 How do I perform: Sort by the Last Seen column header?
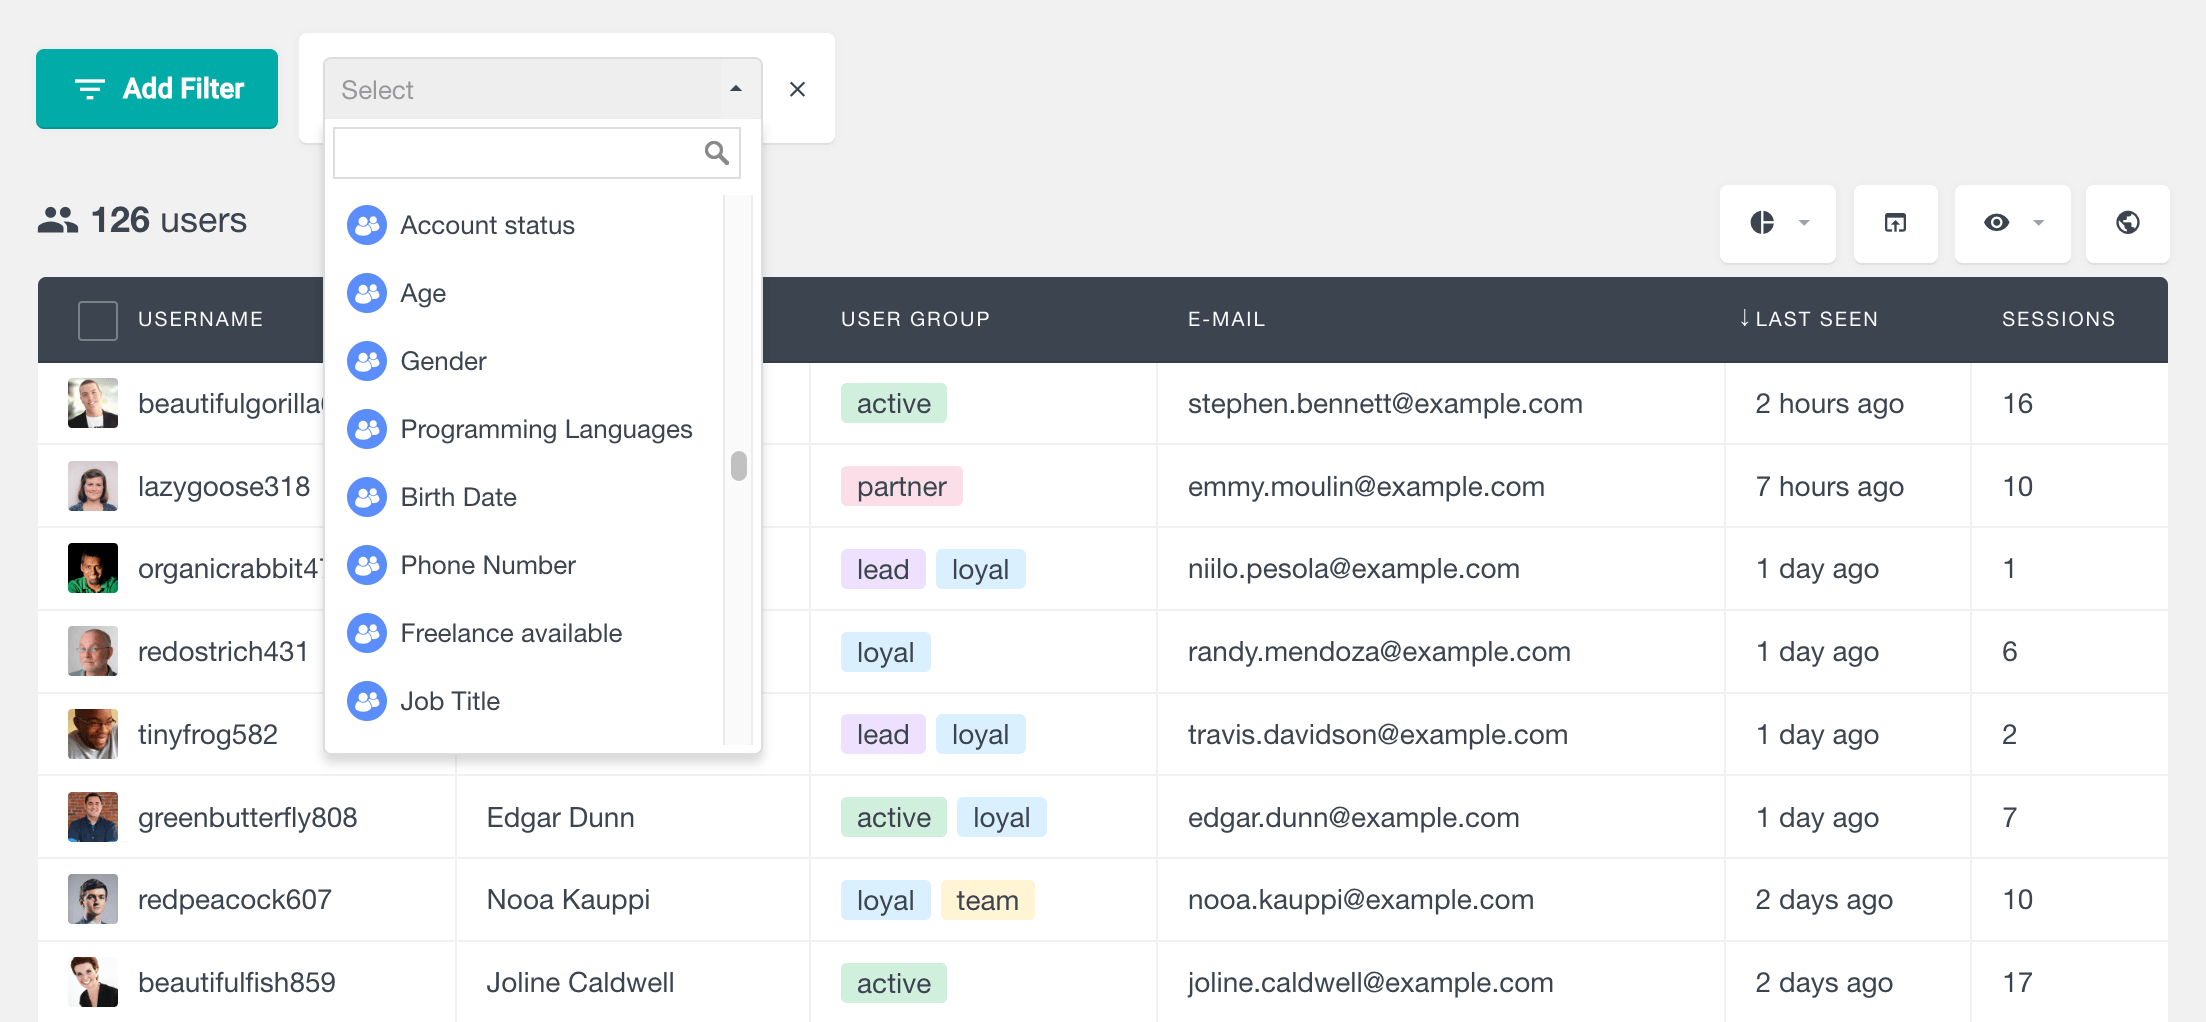pyautogui.click(x=1808, y=319)
